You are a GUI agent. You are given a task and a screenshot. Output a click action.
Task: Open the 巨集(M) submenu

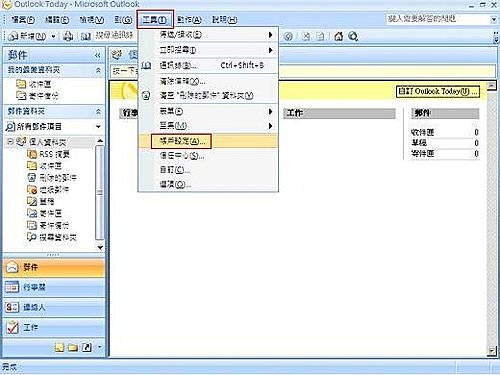[208, 126]
